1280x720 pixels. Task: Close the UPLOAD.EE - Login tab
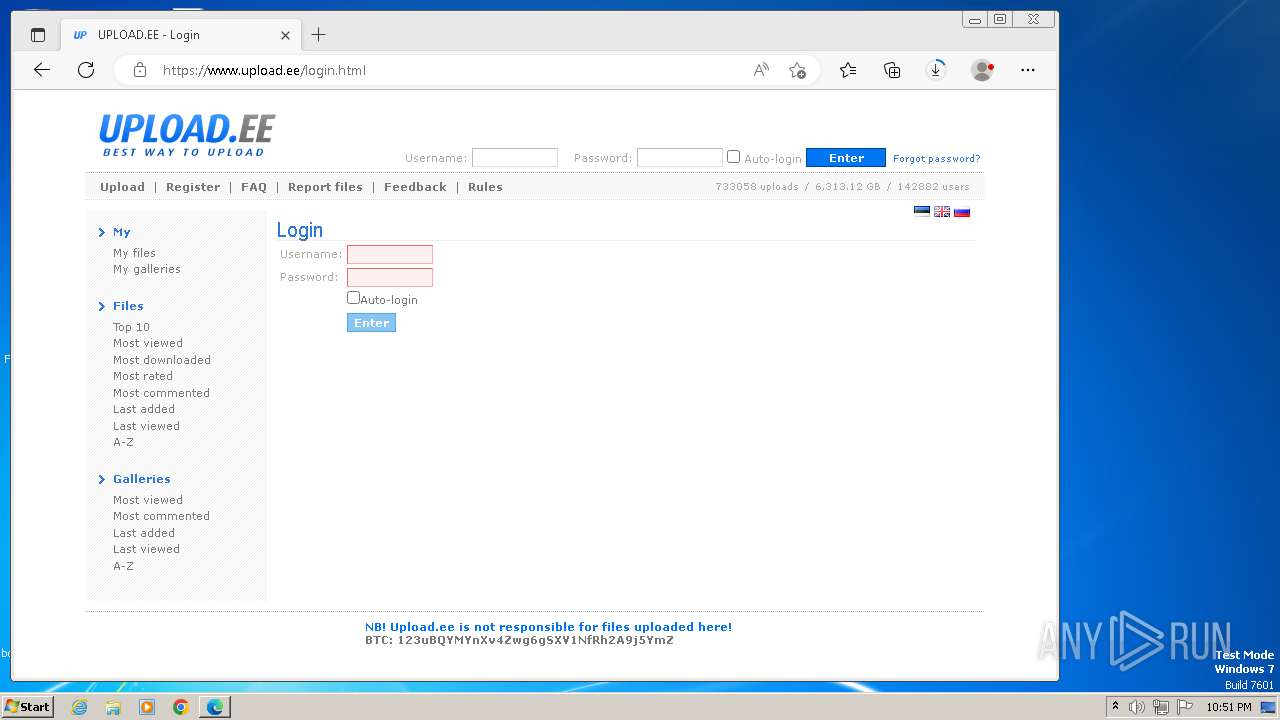tap(285, 35)
